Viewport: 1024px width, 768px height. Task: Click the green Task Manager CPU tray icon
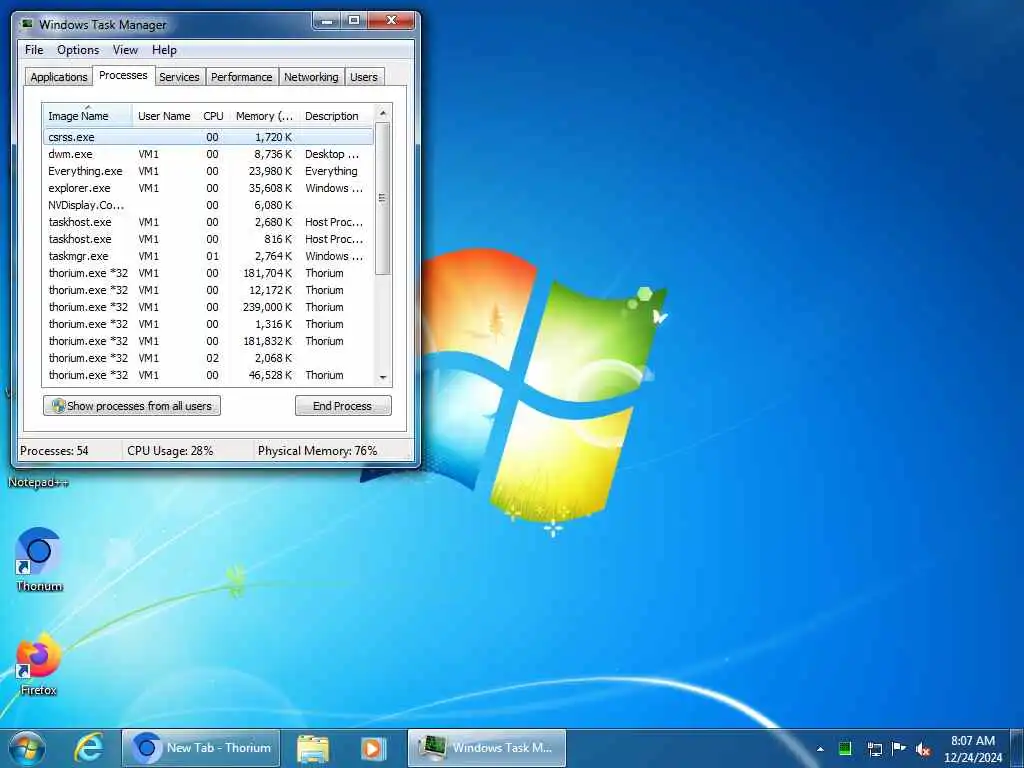[x=844, y=748]
